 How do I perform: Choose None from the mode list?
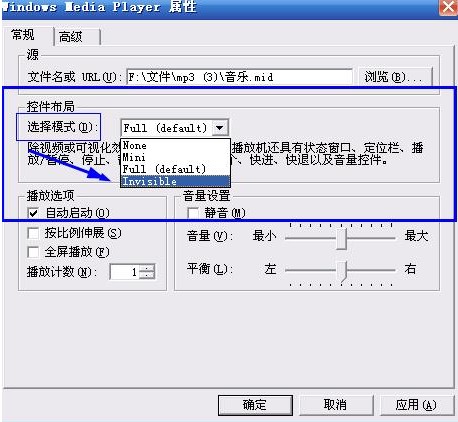pyautogui.click(x=175, y=145)
